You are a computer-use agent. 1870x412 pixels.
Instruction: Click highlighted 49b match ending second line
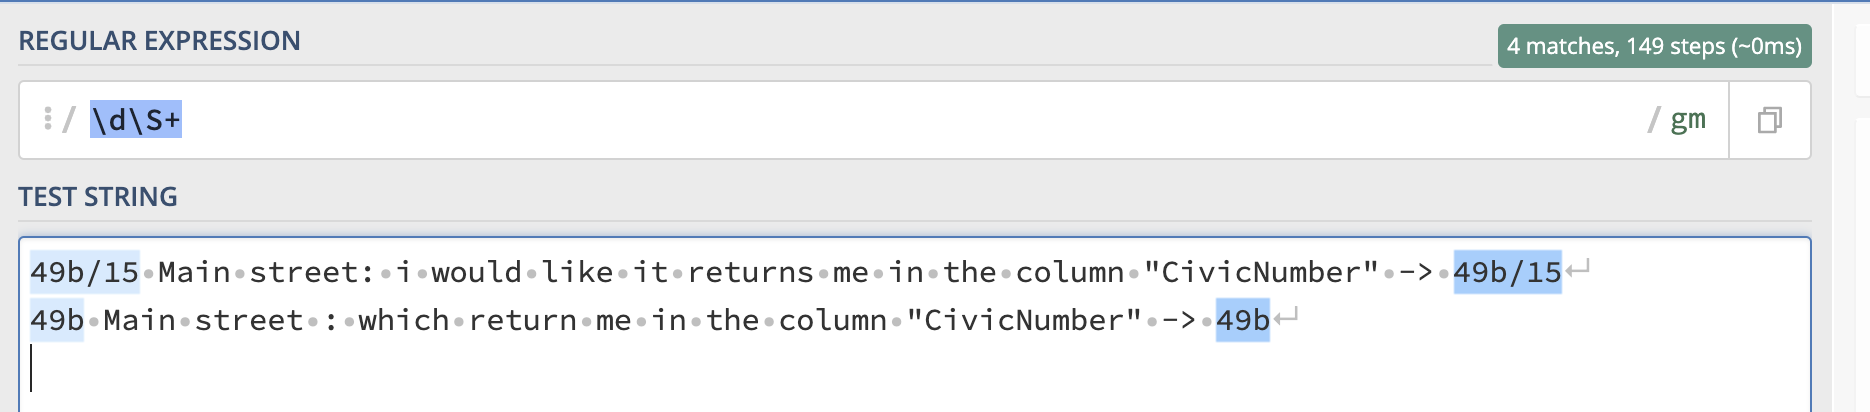1242,320
